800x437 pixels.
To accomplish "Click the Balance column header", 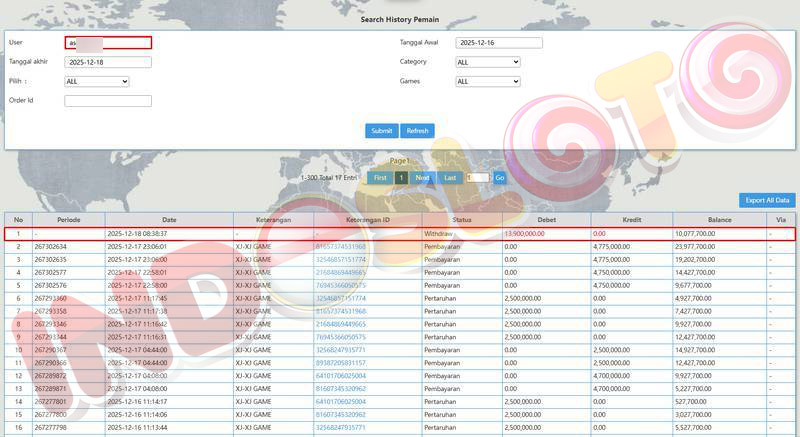I will point(719,219).
